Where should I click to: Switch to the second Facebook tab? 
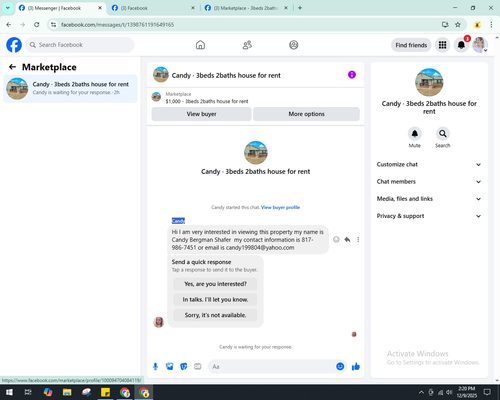[153, 8]
